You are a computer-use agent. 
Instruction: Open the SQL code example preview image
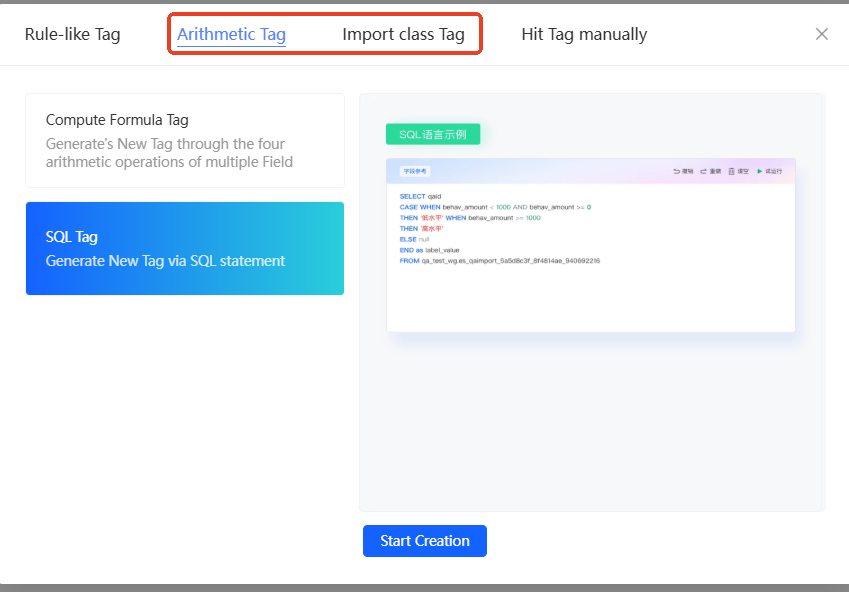pos(591,245)
